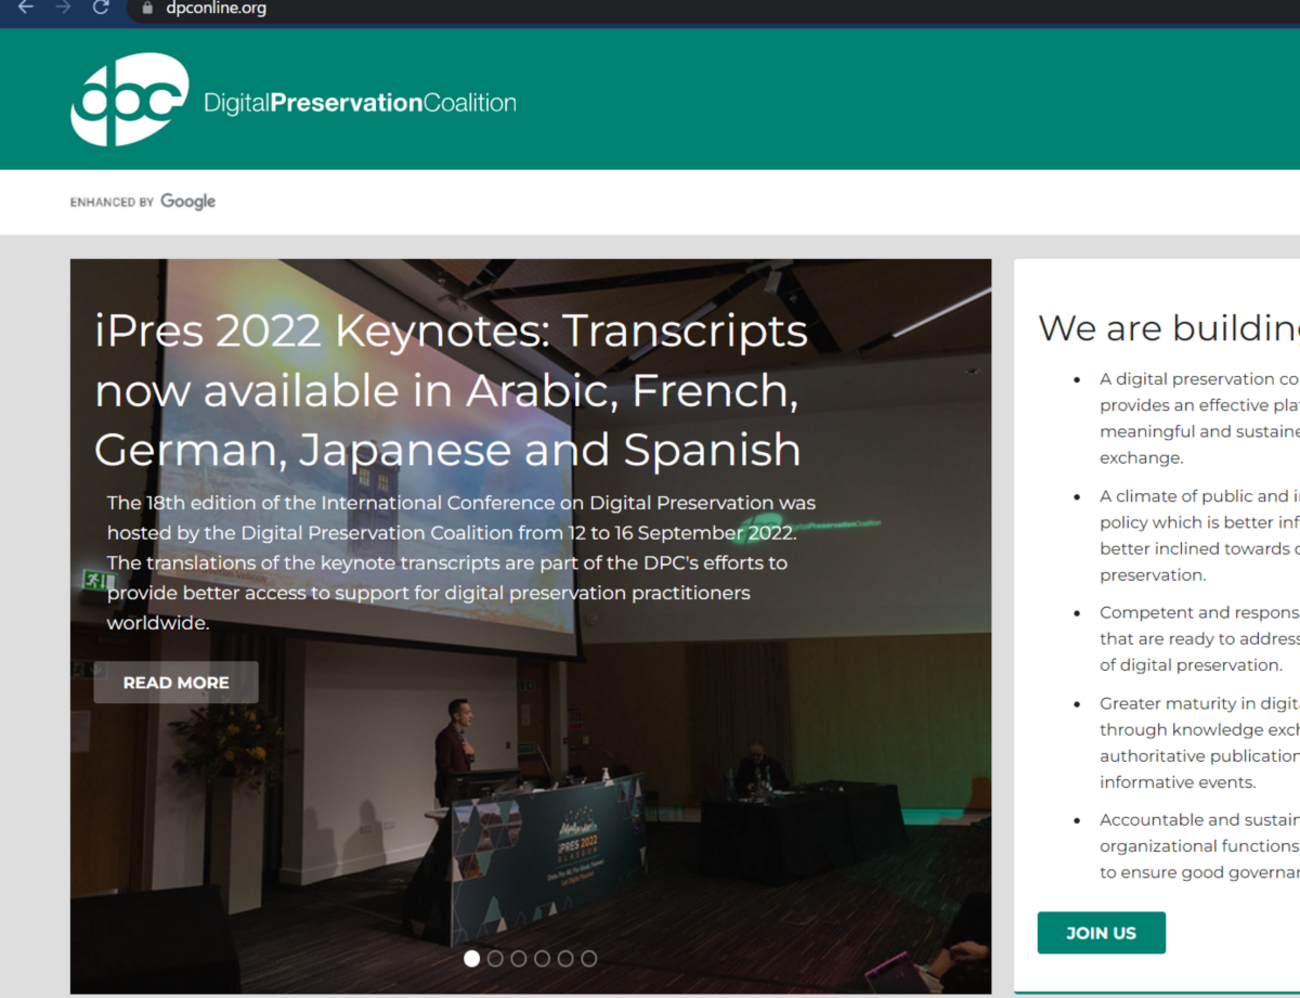1300x998 pixels.
Task: Click the DPC circular logo
Action: coord(129,100)
